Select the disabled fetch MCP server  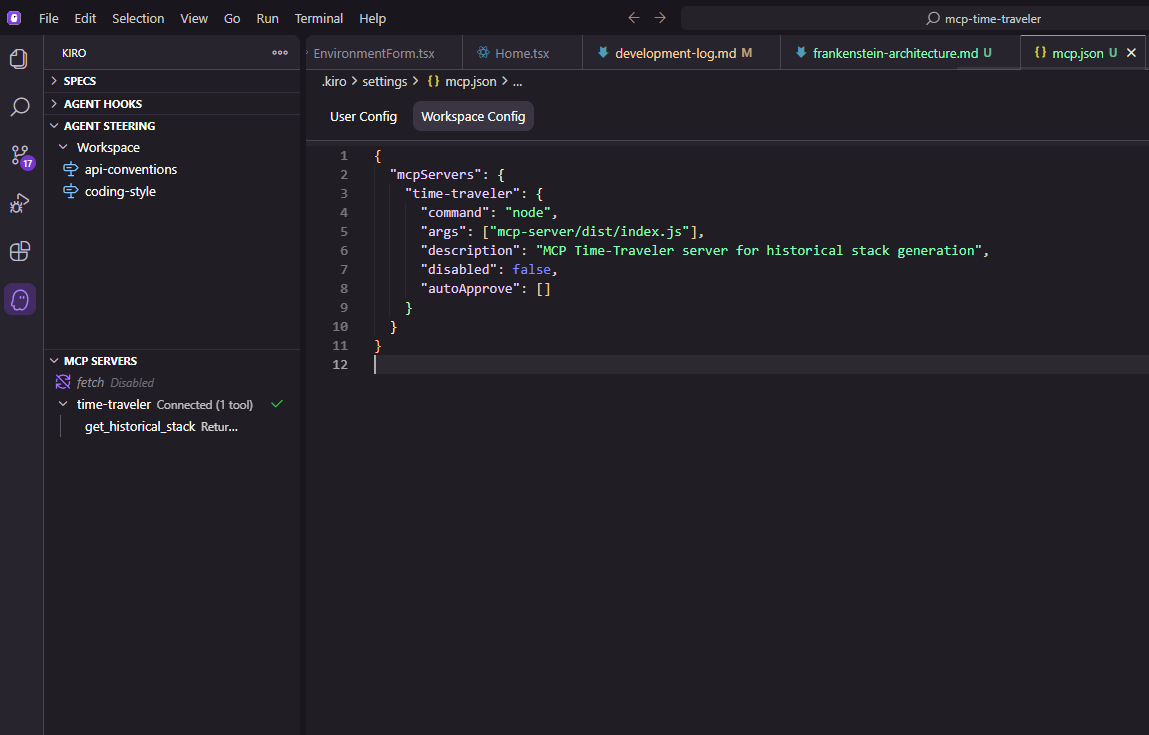click(x=90, y=383)
